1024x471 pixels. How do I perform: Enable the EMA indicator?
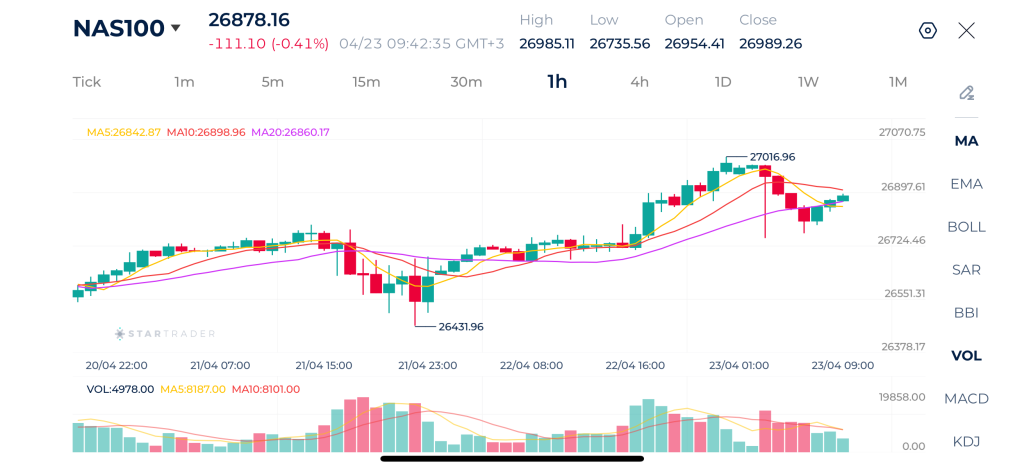pyautogui.click(x=966, y=184)
